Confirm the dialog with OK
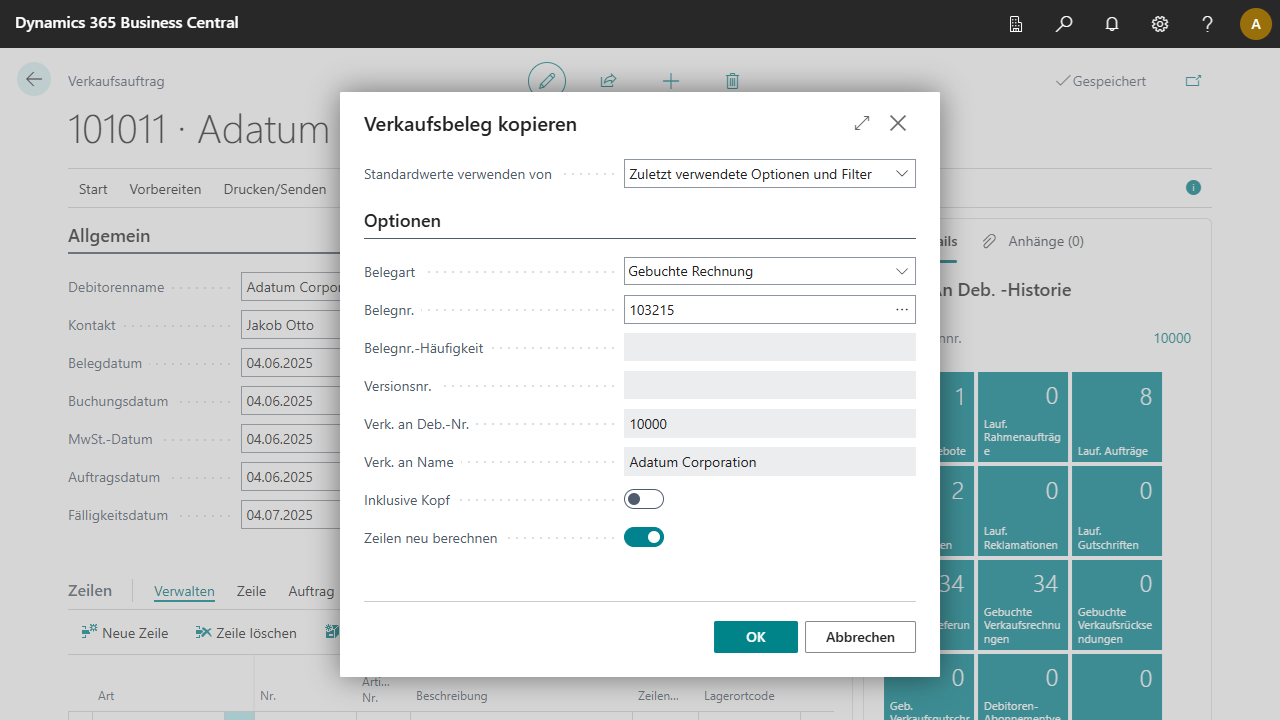Screen dimensions: 1280x720 (756, 637)
